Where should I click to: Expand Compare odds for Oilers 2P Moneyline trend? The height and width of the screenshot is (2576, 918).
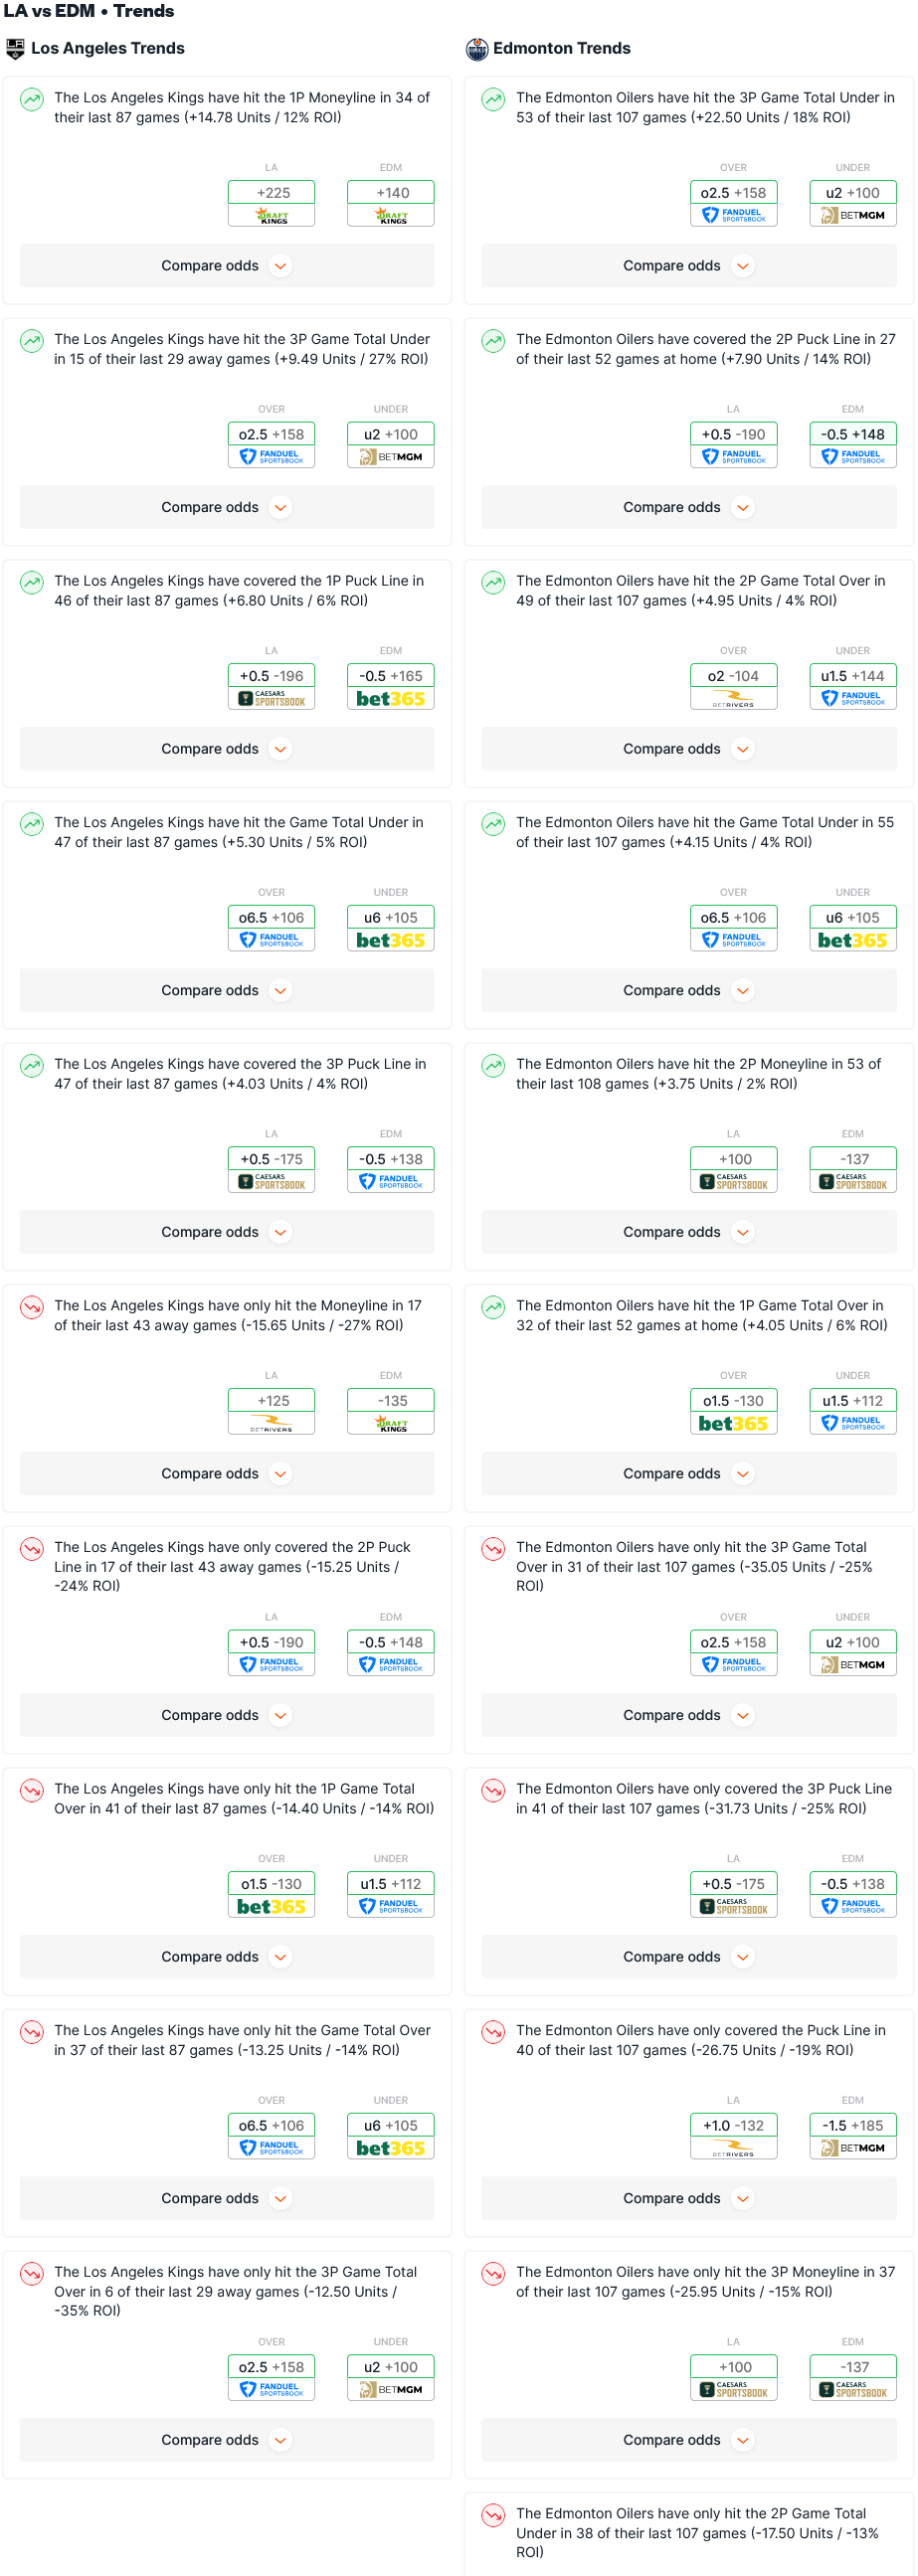pyautogui.click(x=742, y=1232)
